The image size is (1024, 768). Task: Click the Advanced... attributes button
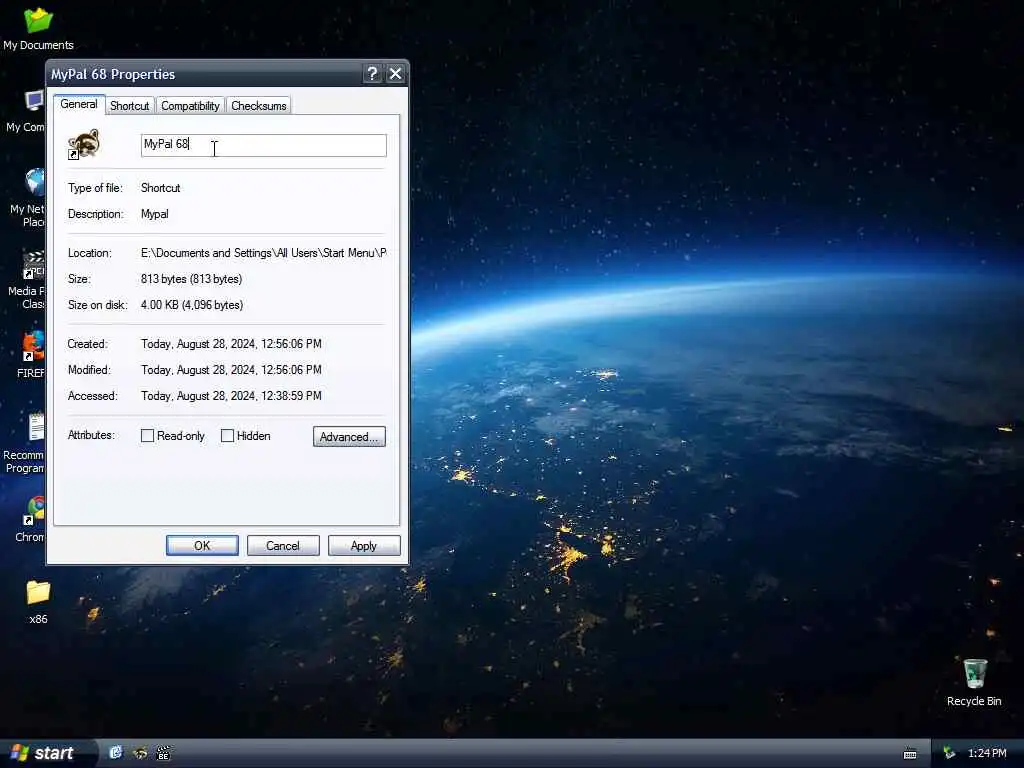click(x=349, y=437)
